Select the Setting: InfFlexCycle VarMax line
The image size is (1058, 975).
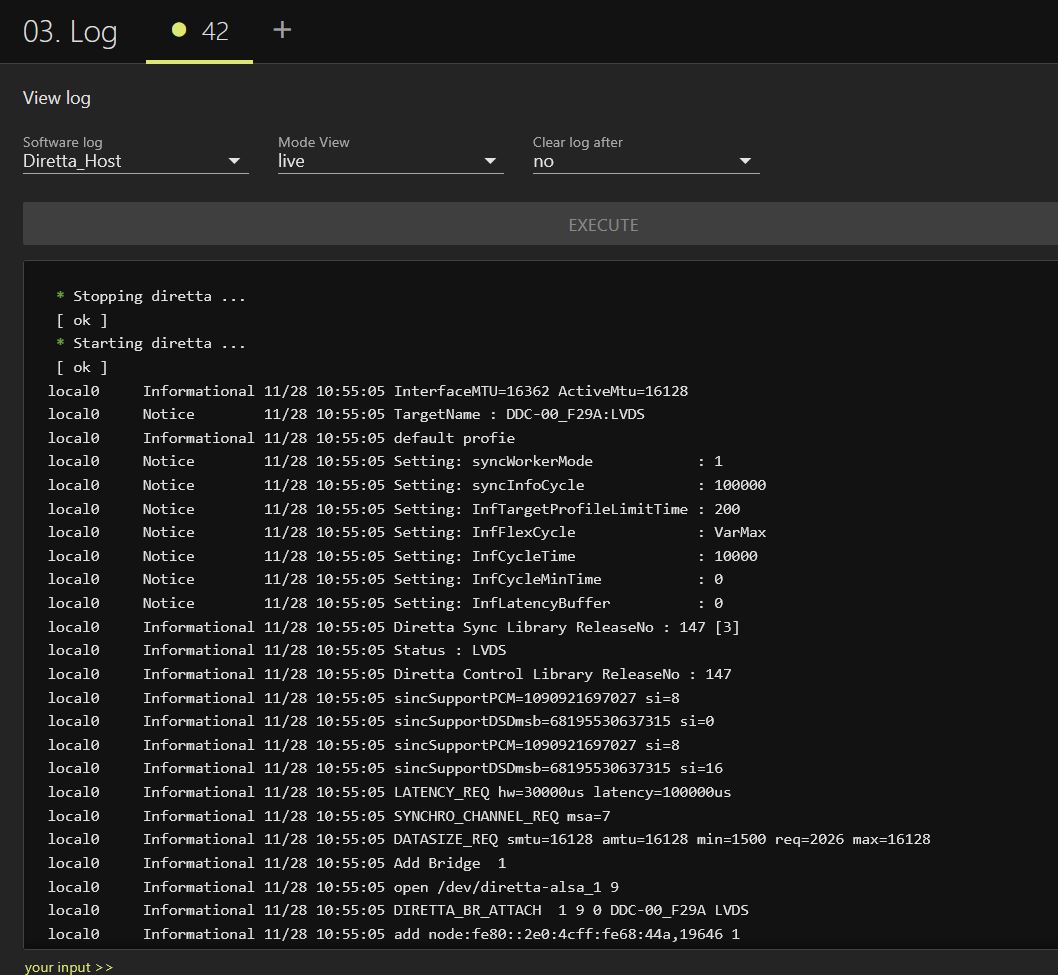coord(407,532)
